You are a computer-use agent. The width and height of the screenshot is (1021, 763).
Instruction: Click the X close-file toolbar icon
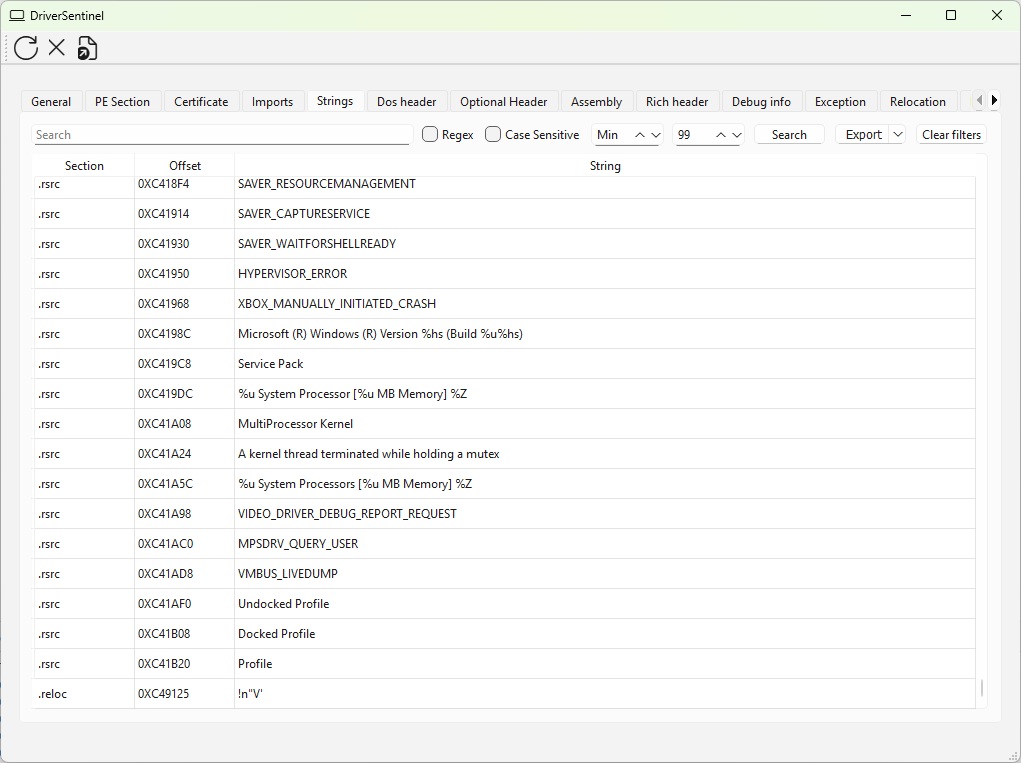tap(57, 47)
